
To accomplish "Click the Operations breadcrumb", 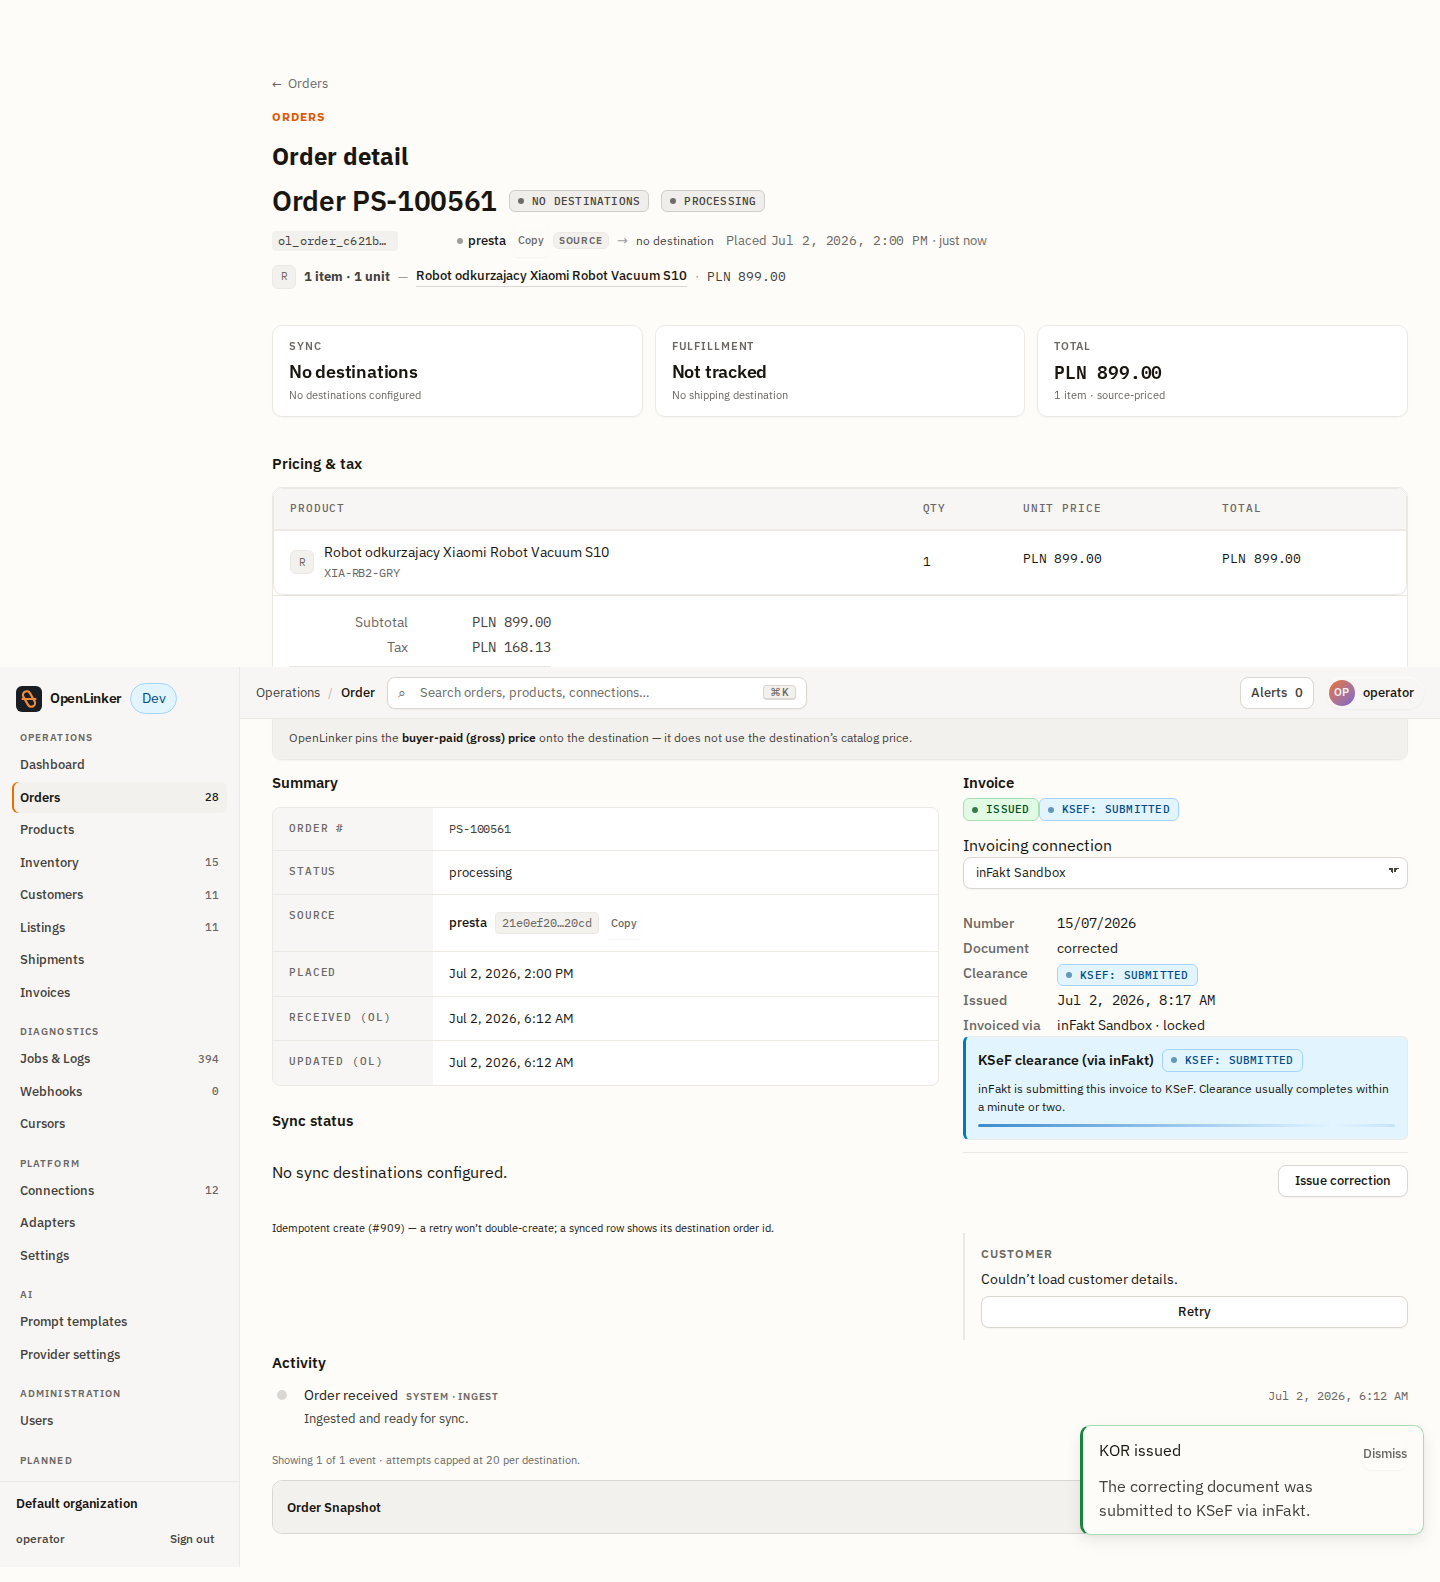I will tap(288, 693).
